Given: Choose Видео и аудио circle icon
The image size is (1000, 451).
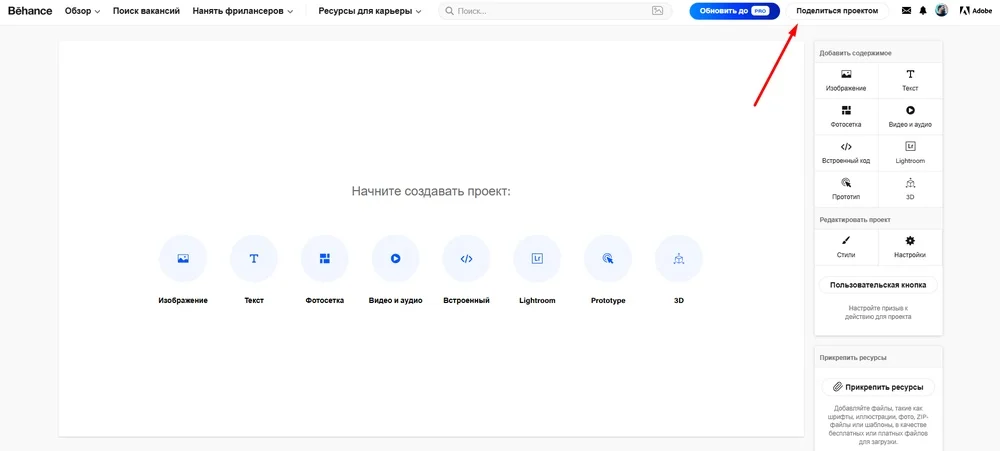Looking at the screenshot, I should (x=395, y=259).
